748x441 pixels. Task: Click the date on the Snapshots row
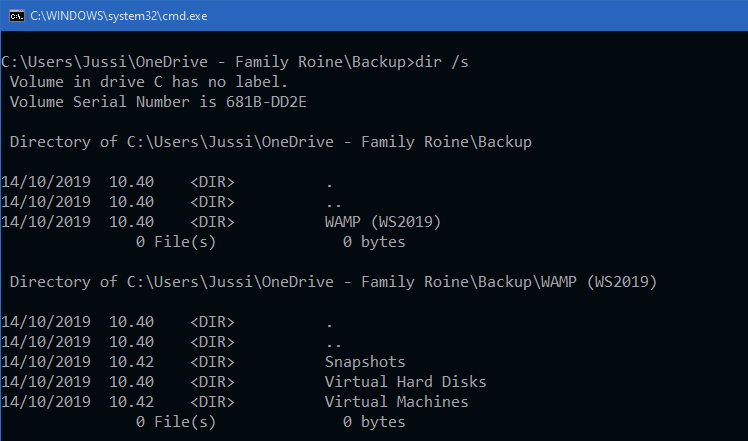(46, 362)
